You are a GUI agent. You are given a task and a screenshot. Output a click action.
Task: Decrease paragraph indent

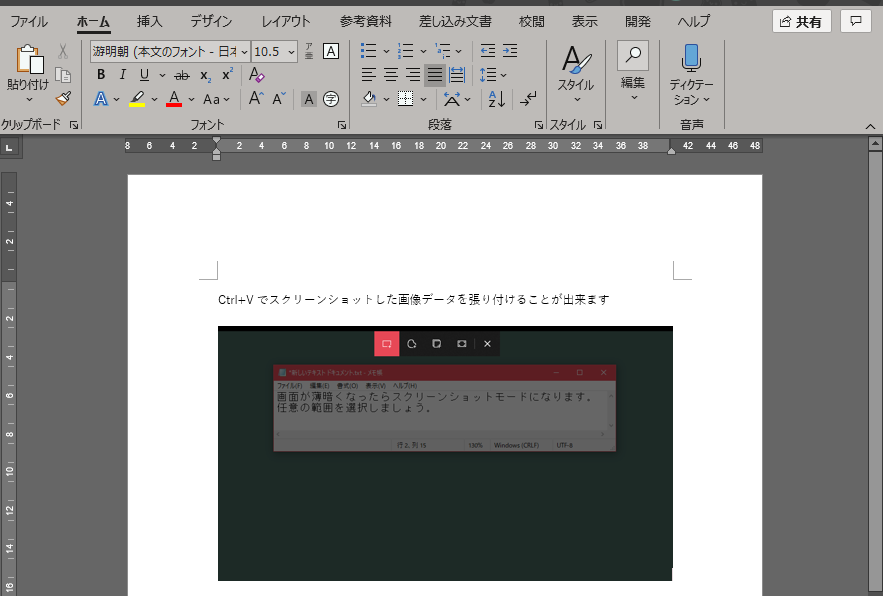click(488, 51)
